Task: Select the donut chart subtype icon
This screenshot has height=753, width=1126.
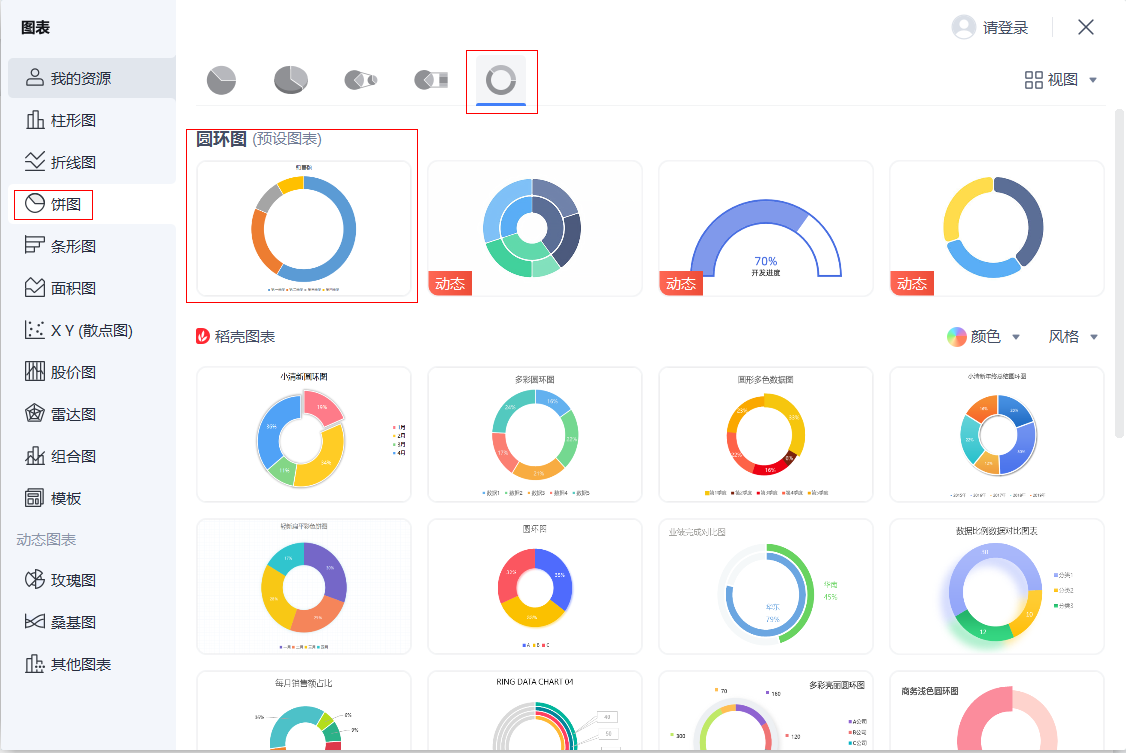Action: click(501, 80)
